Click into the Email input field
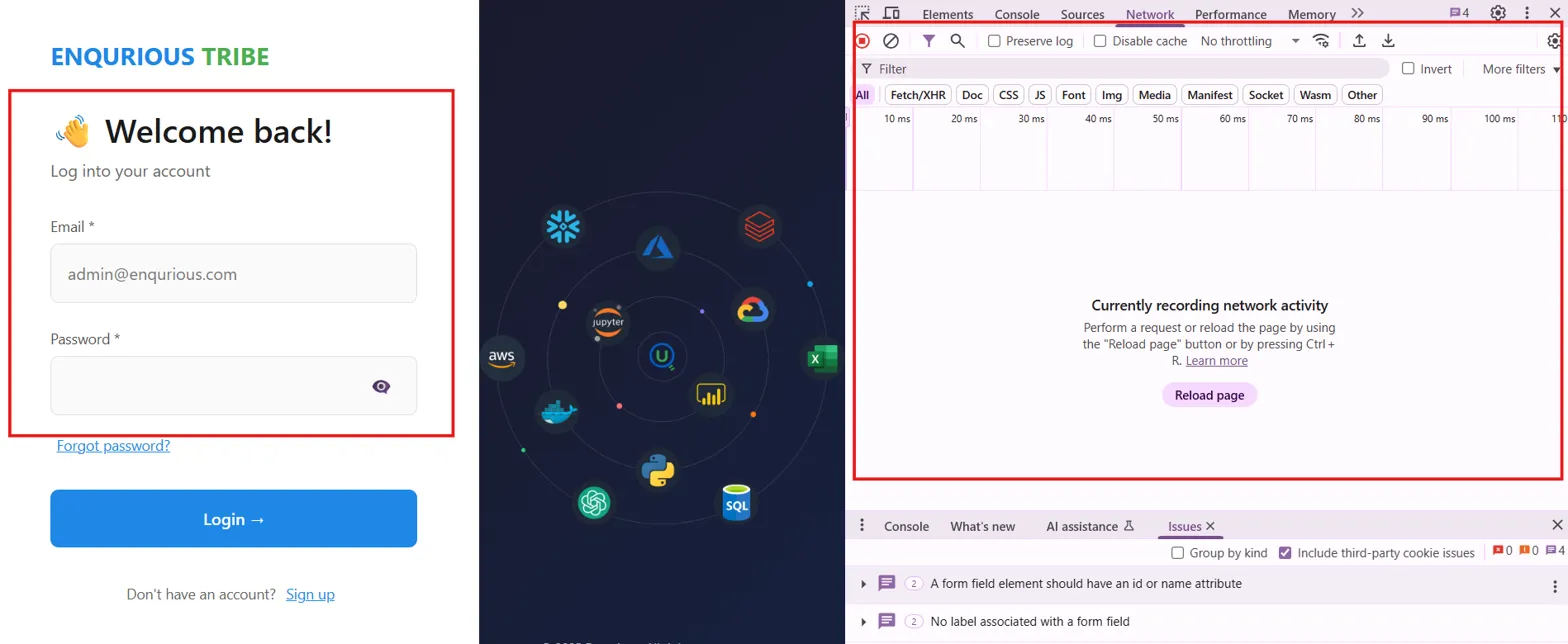1568x644 pixels. [234, 273]
